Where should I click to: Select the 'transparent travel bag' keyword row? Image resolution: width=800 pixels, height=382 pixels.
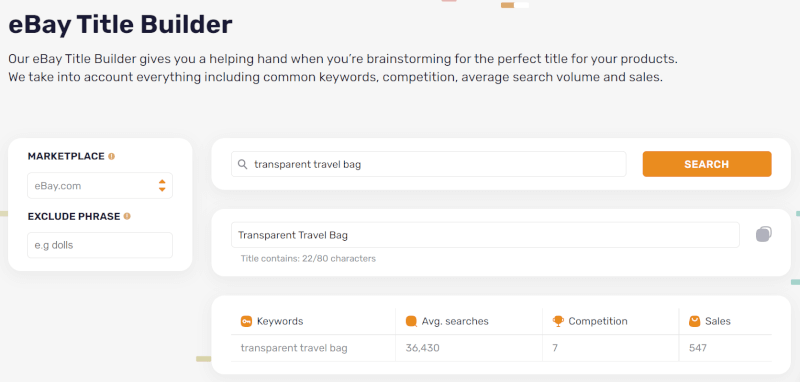501,348
